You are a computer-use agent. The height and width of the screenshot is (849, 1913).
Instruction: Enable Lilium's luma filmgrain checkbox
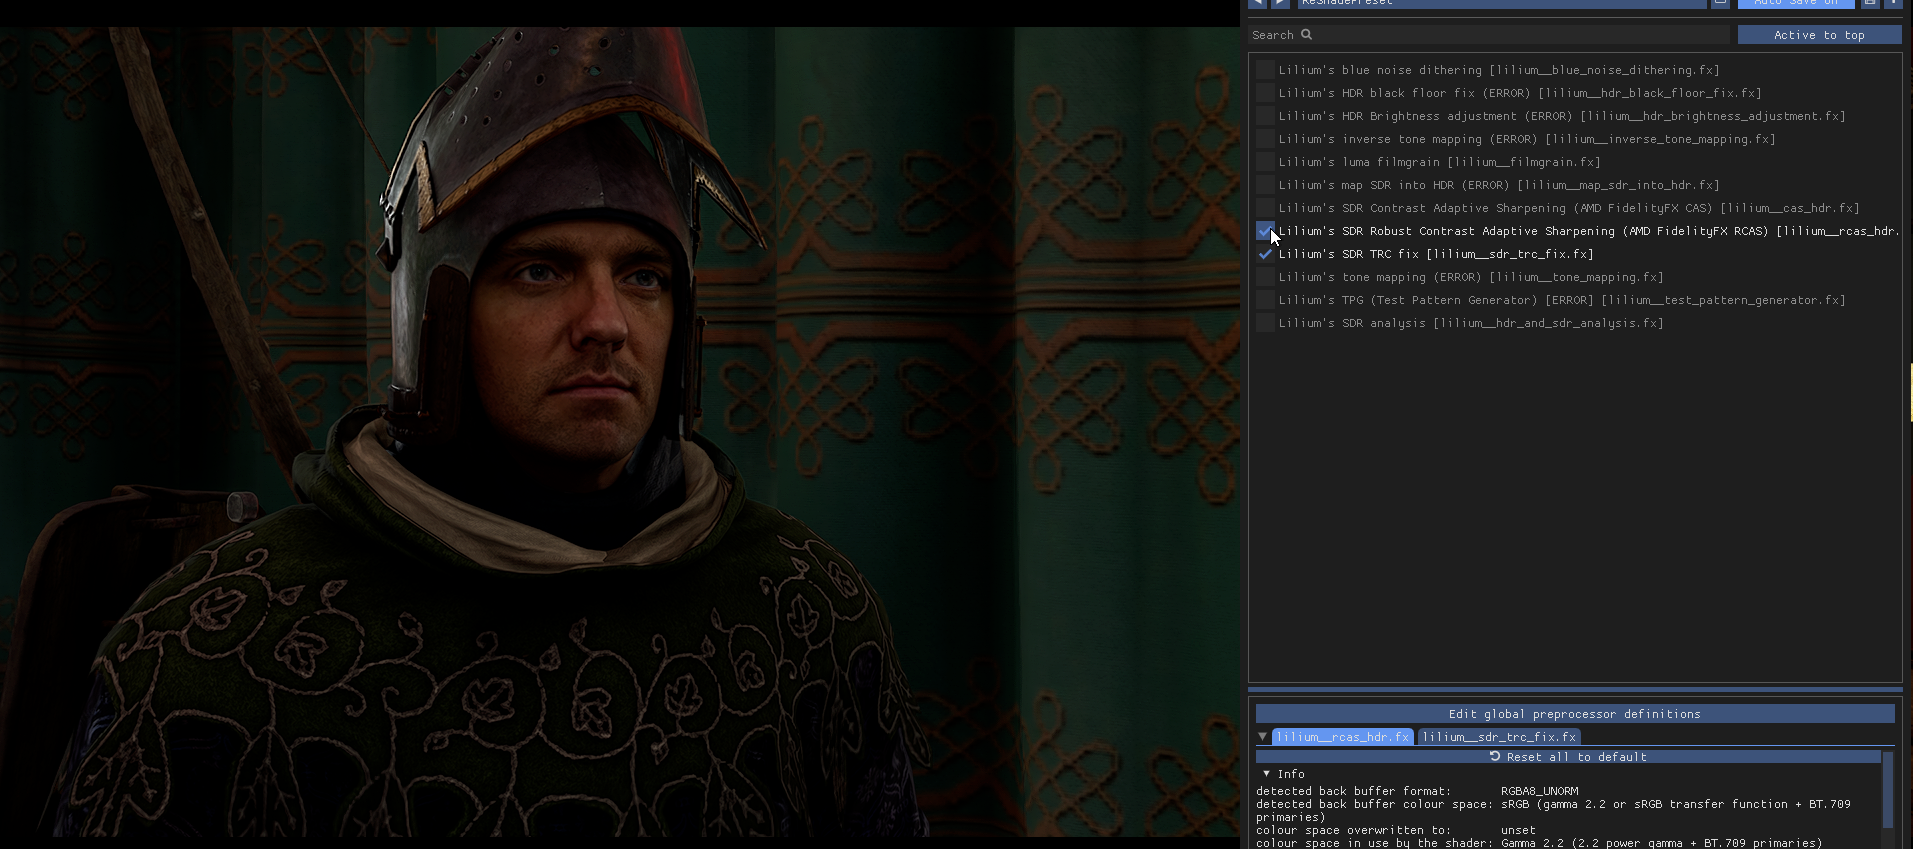[x=1265, y=162]
